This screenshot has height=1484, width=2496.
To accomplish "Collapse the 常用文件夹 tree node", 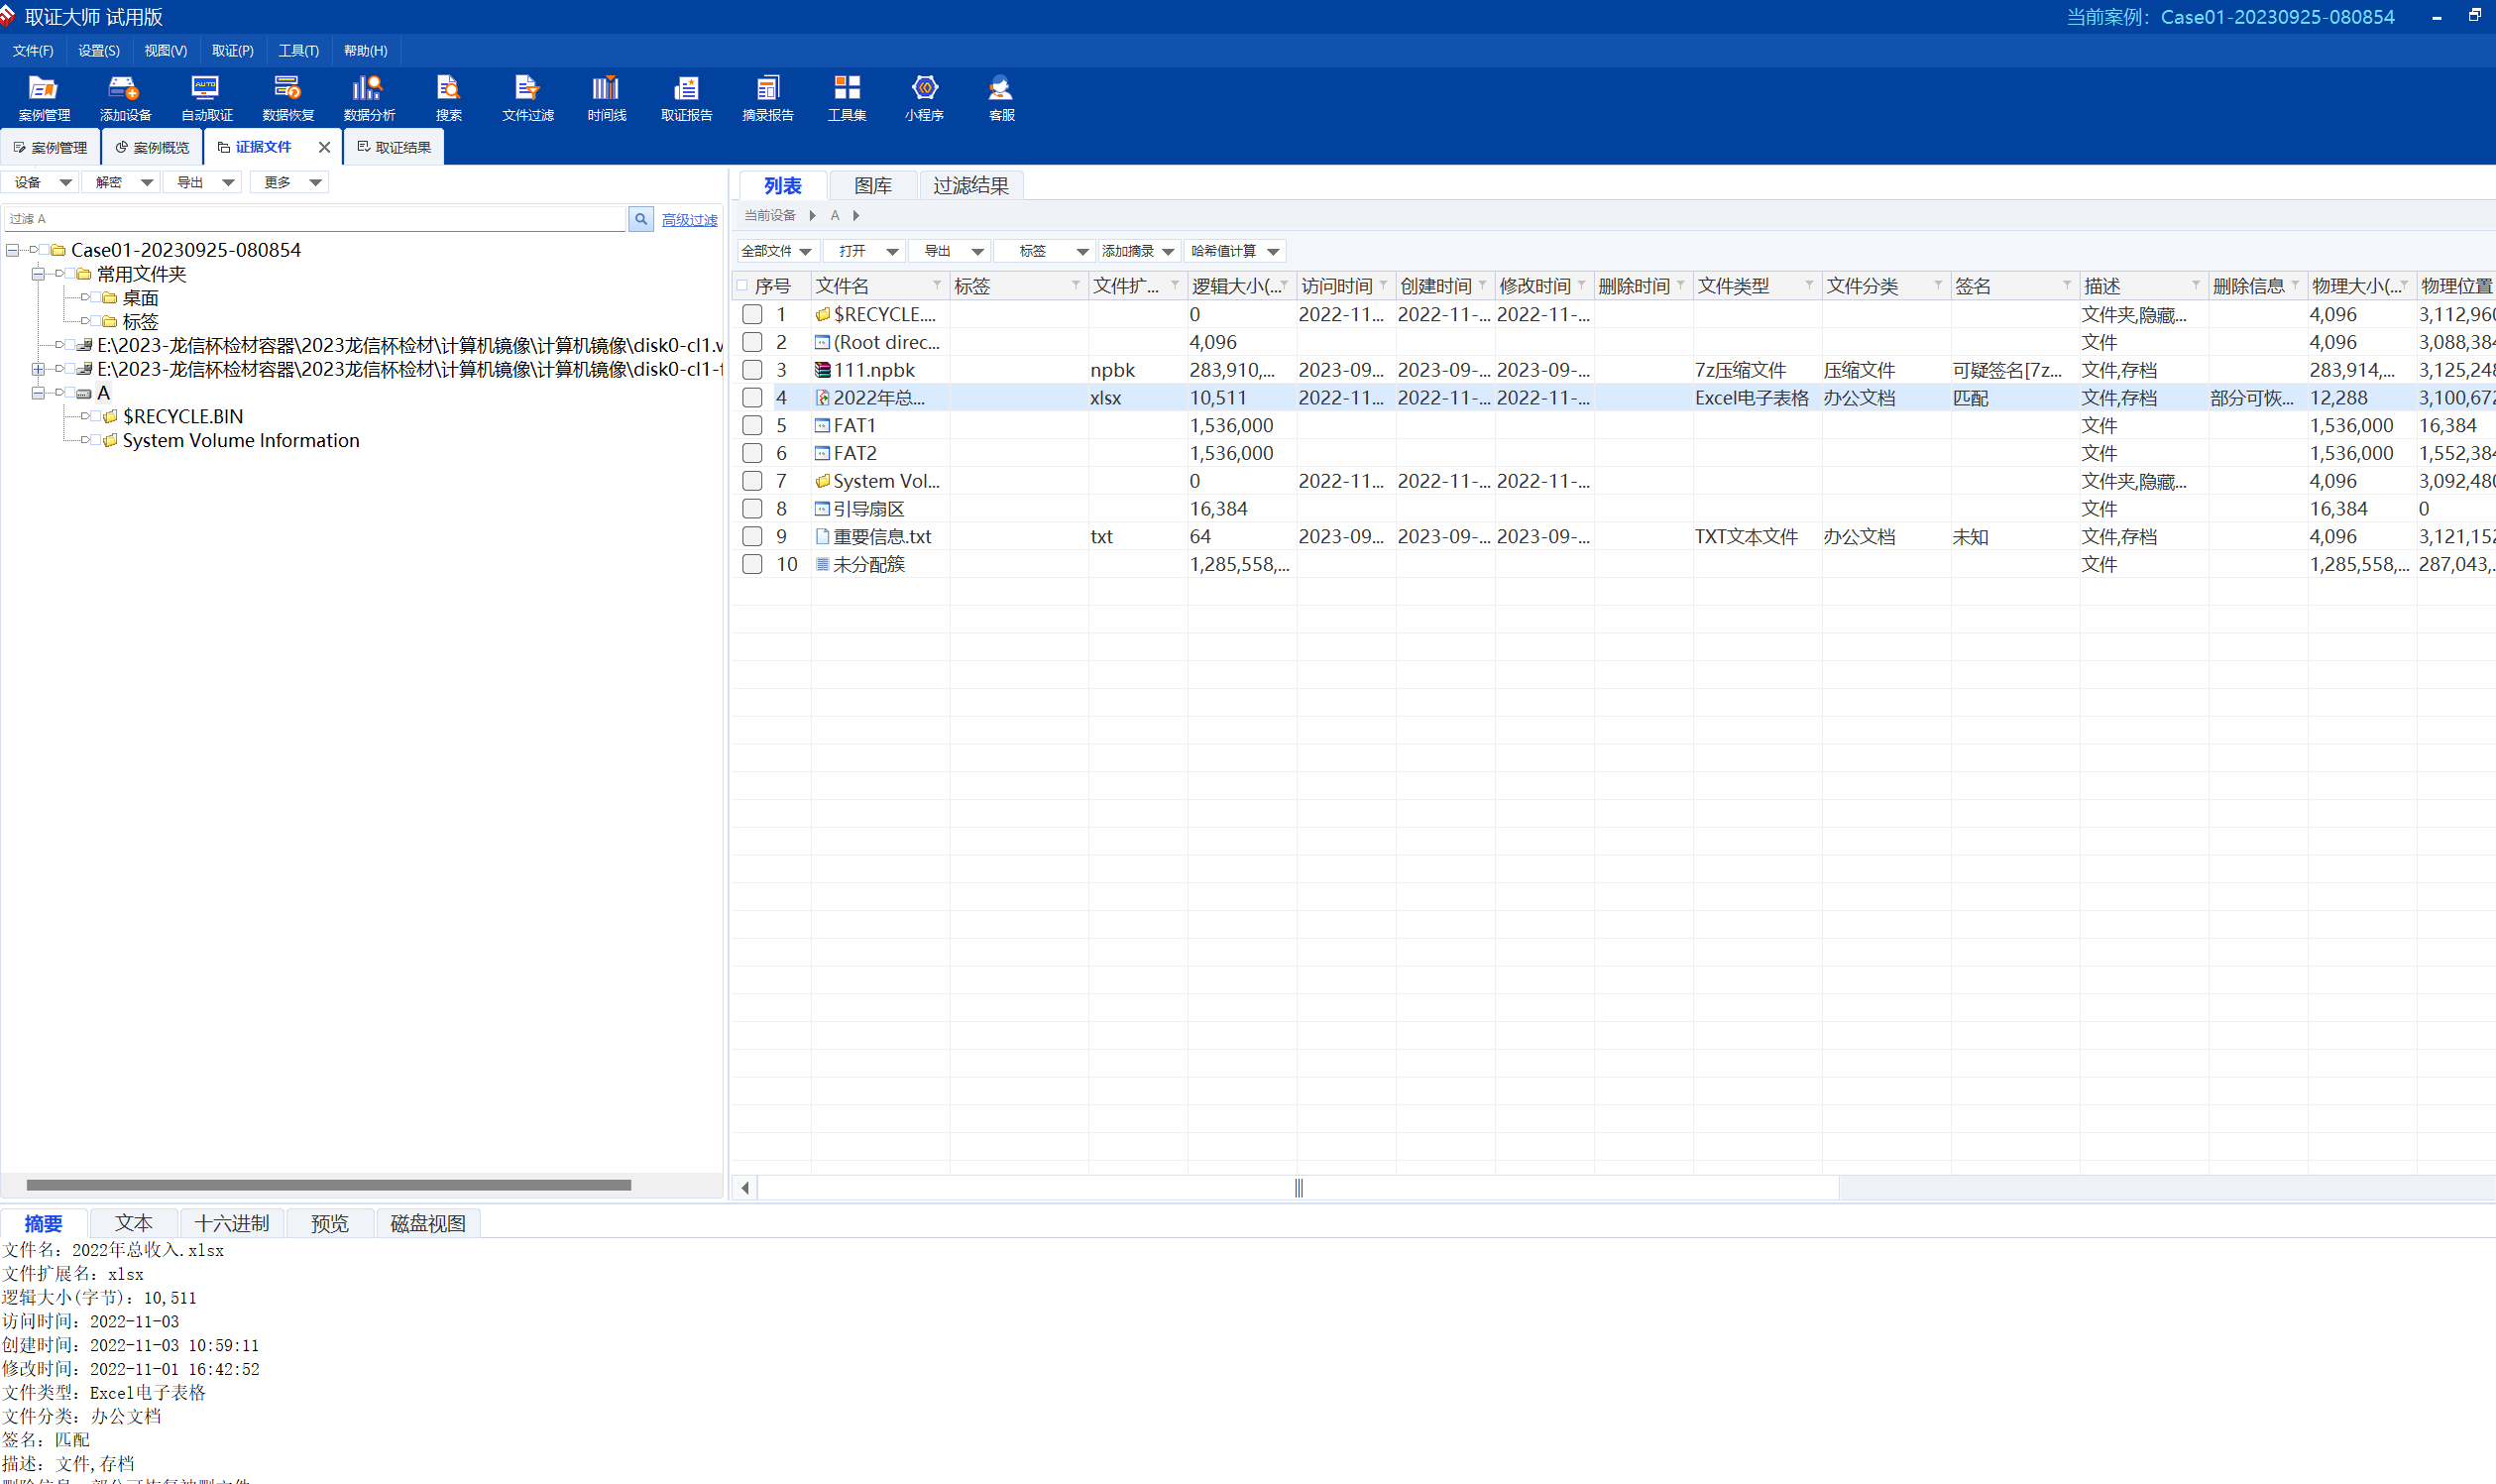I will 37,274.
